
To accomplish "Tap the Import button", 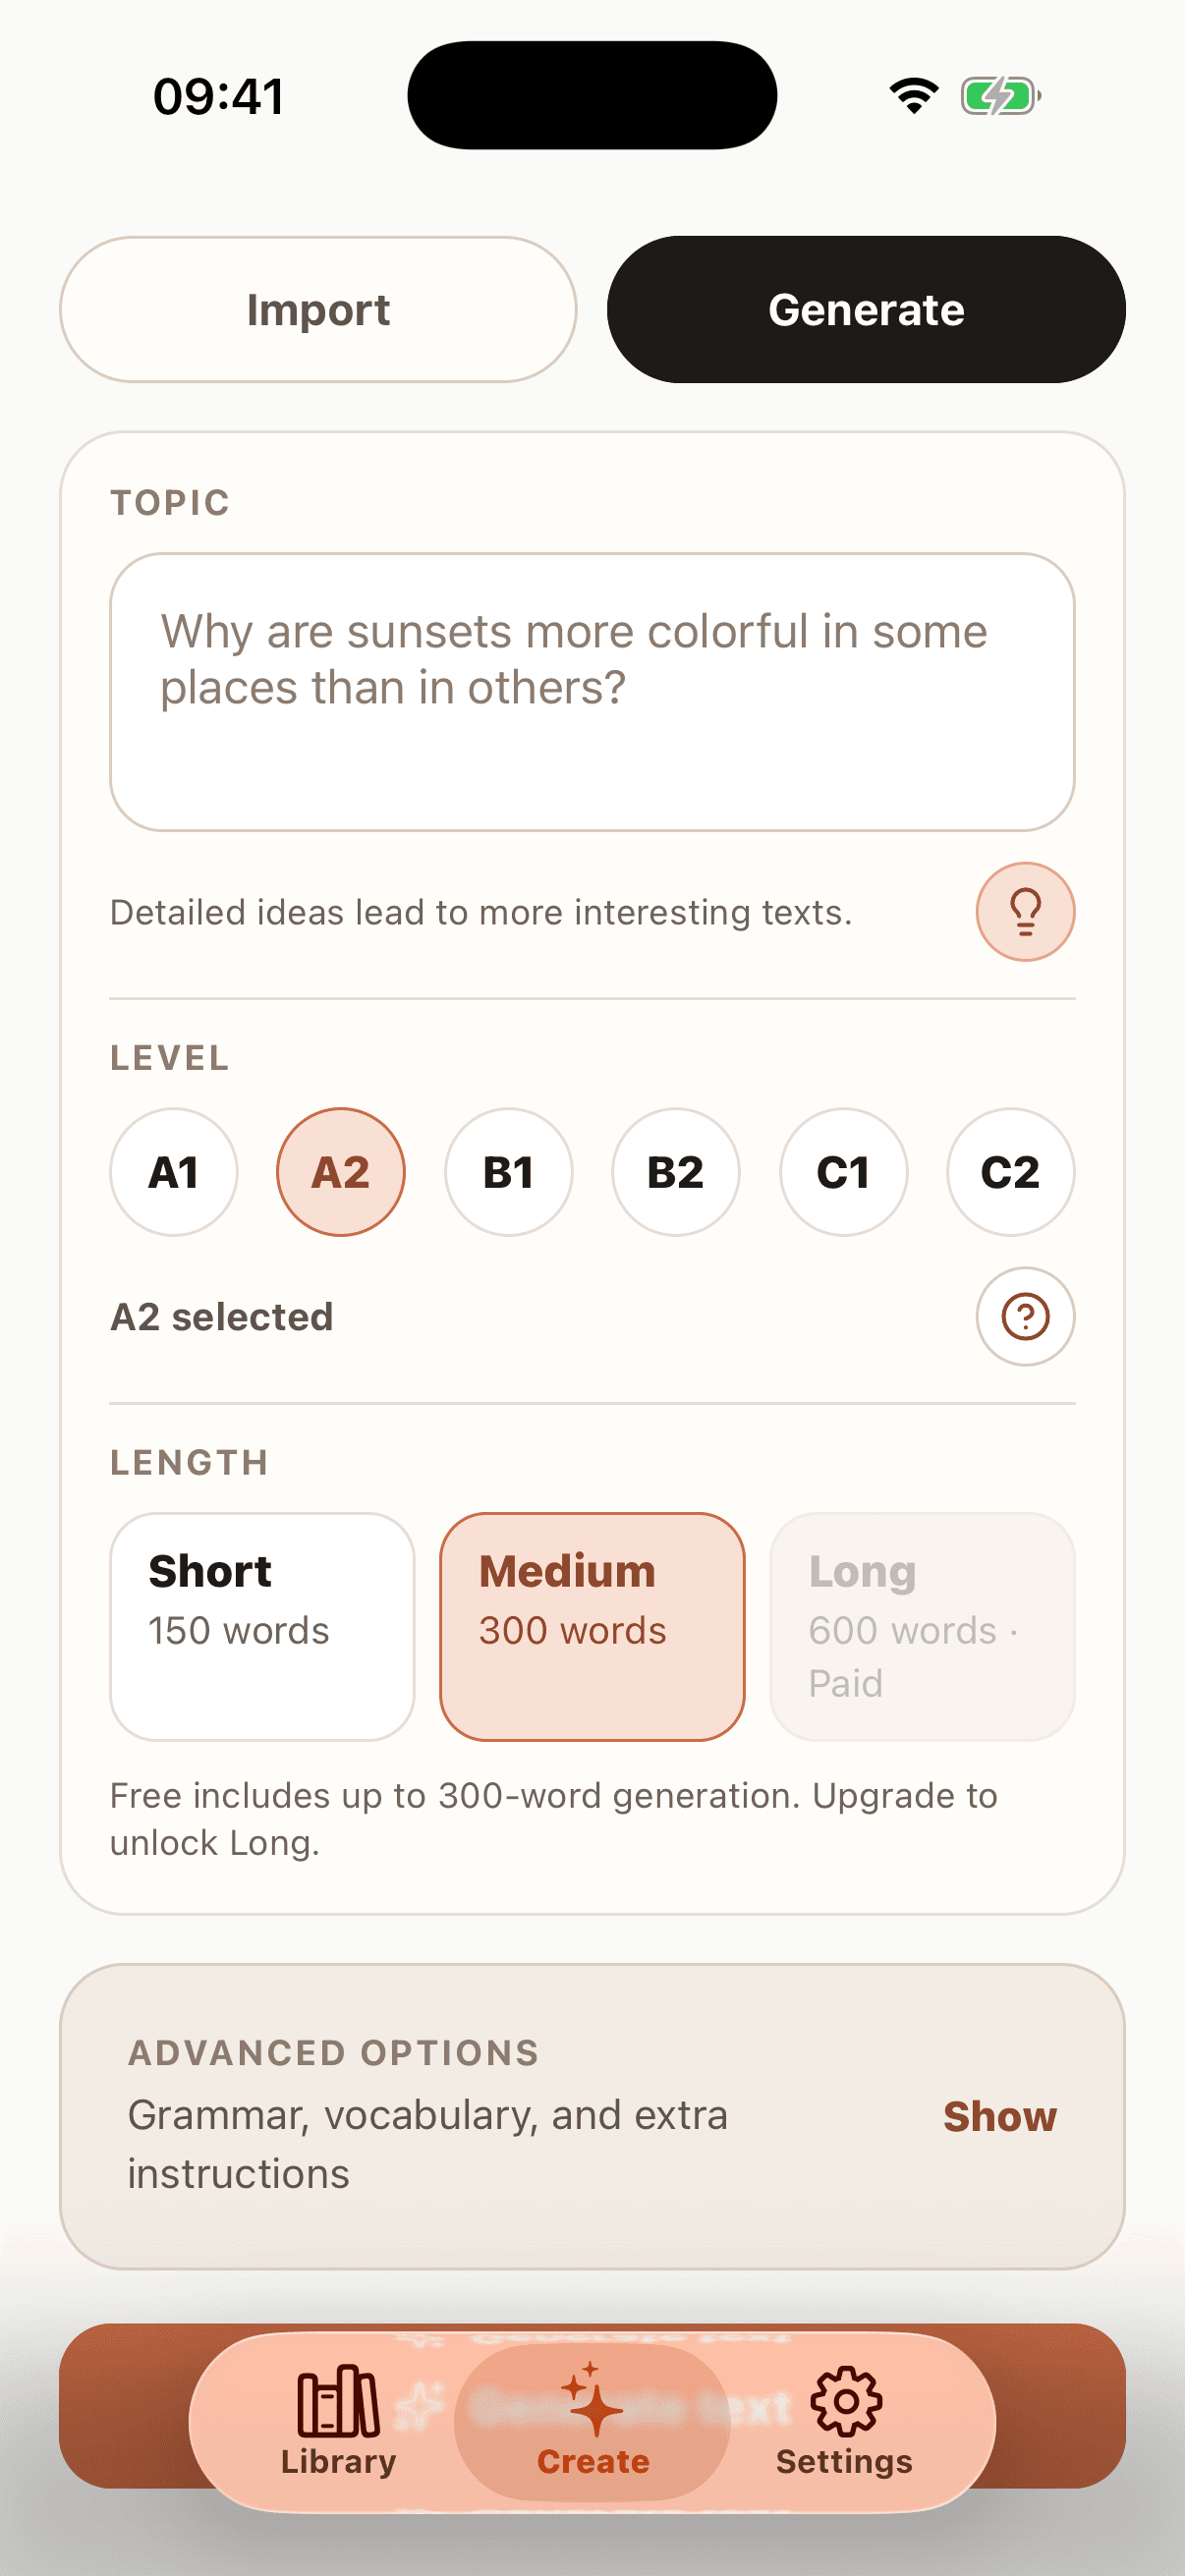I will pyautogui.click(x=318, y=309).
